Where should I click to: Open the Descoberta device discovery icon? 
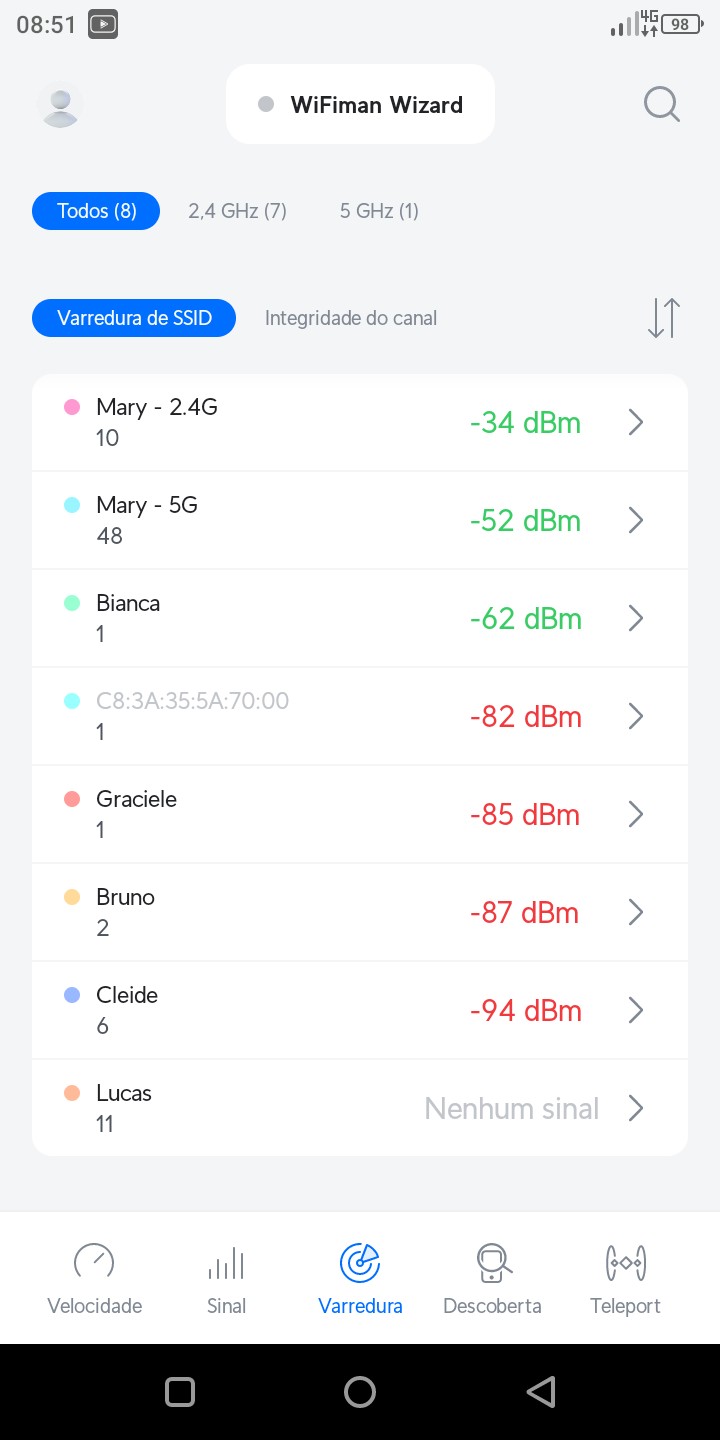coord(493,1263)
